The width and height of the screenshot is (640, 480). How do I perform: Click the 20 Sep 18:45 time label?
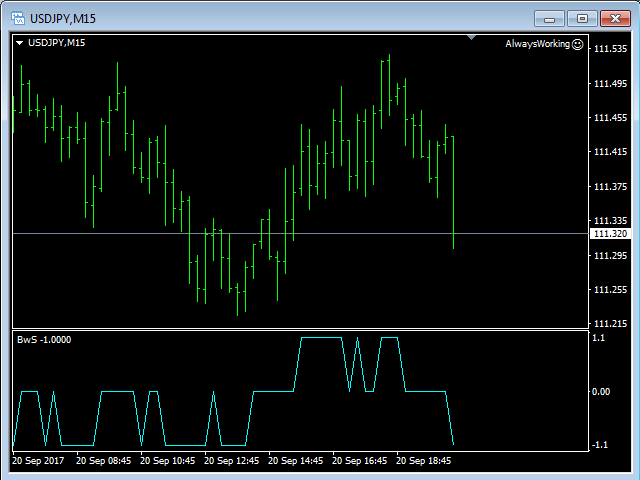pos(425,461)
